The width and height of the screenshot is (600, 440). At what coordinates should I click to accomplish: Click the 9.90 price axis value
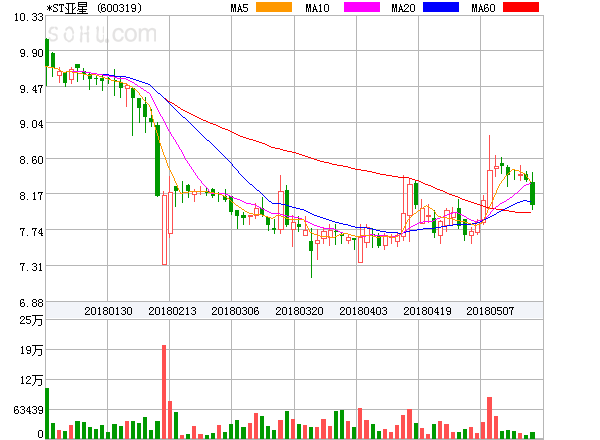31,53
